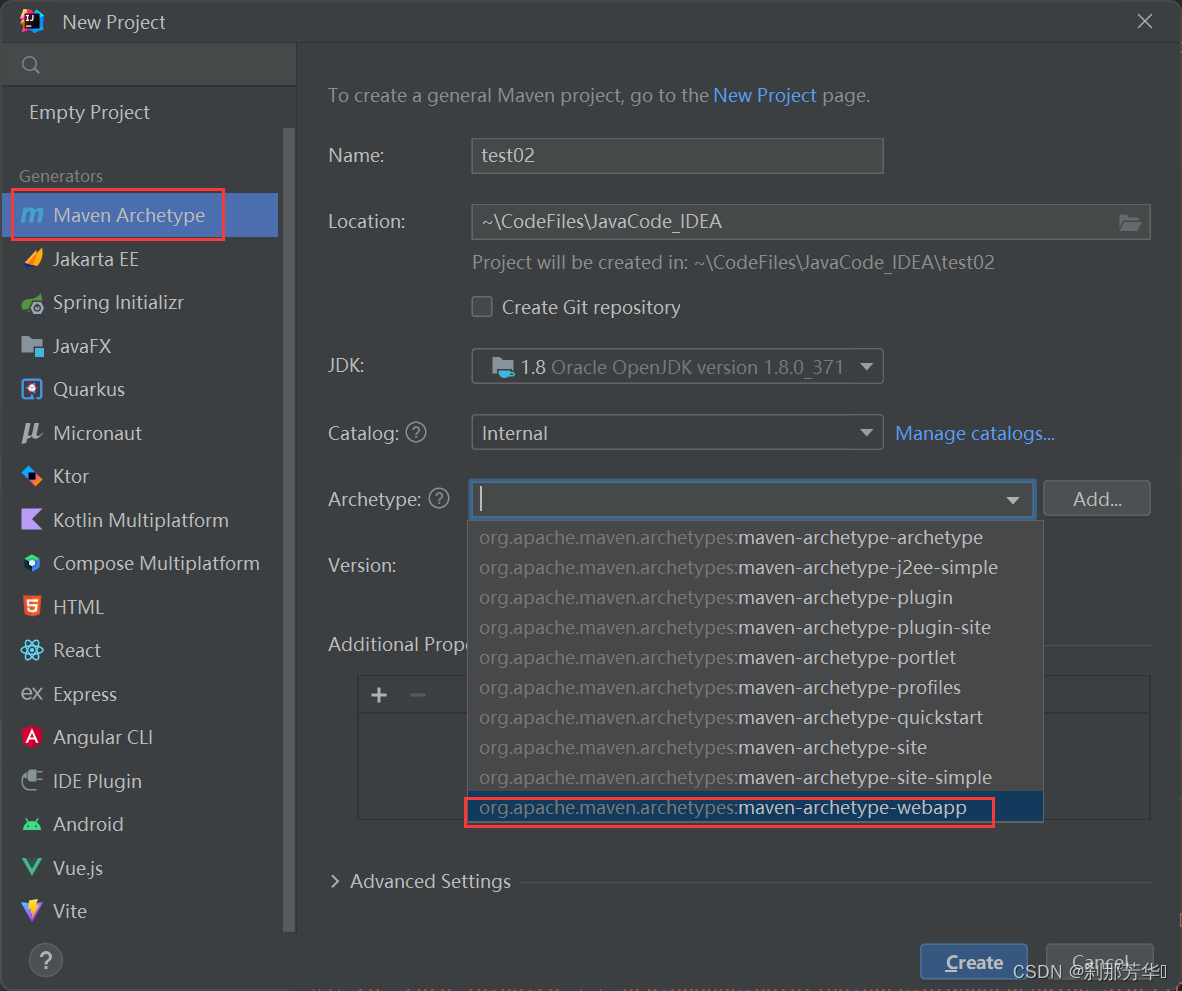Close the New Project dialog
Screen dimensions: 1182x991
(x=1144, y=22)
